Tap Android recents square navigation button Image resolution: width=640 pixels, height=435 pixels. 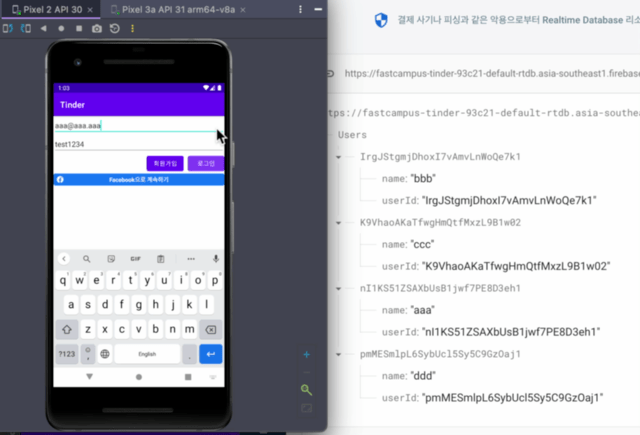(188, 377)
